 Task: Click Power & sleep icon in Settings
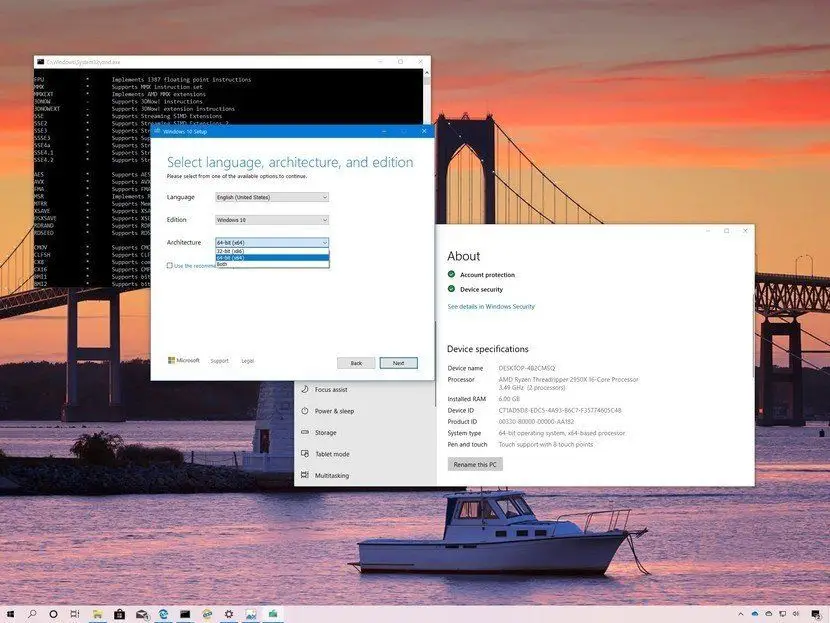(x=305, y=411)
